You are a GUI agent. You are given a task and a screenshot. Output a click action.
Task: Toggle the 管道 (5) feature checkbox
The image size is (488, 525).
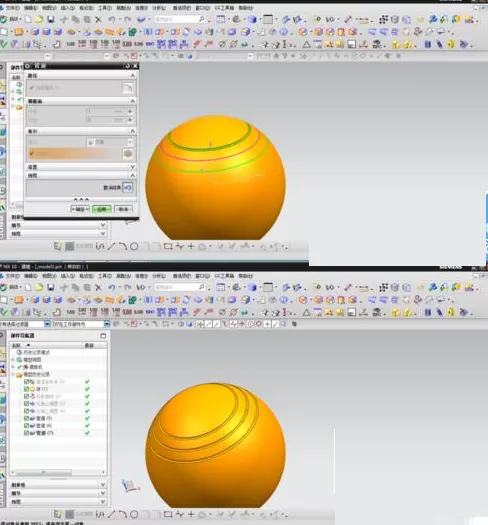26,418
